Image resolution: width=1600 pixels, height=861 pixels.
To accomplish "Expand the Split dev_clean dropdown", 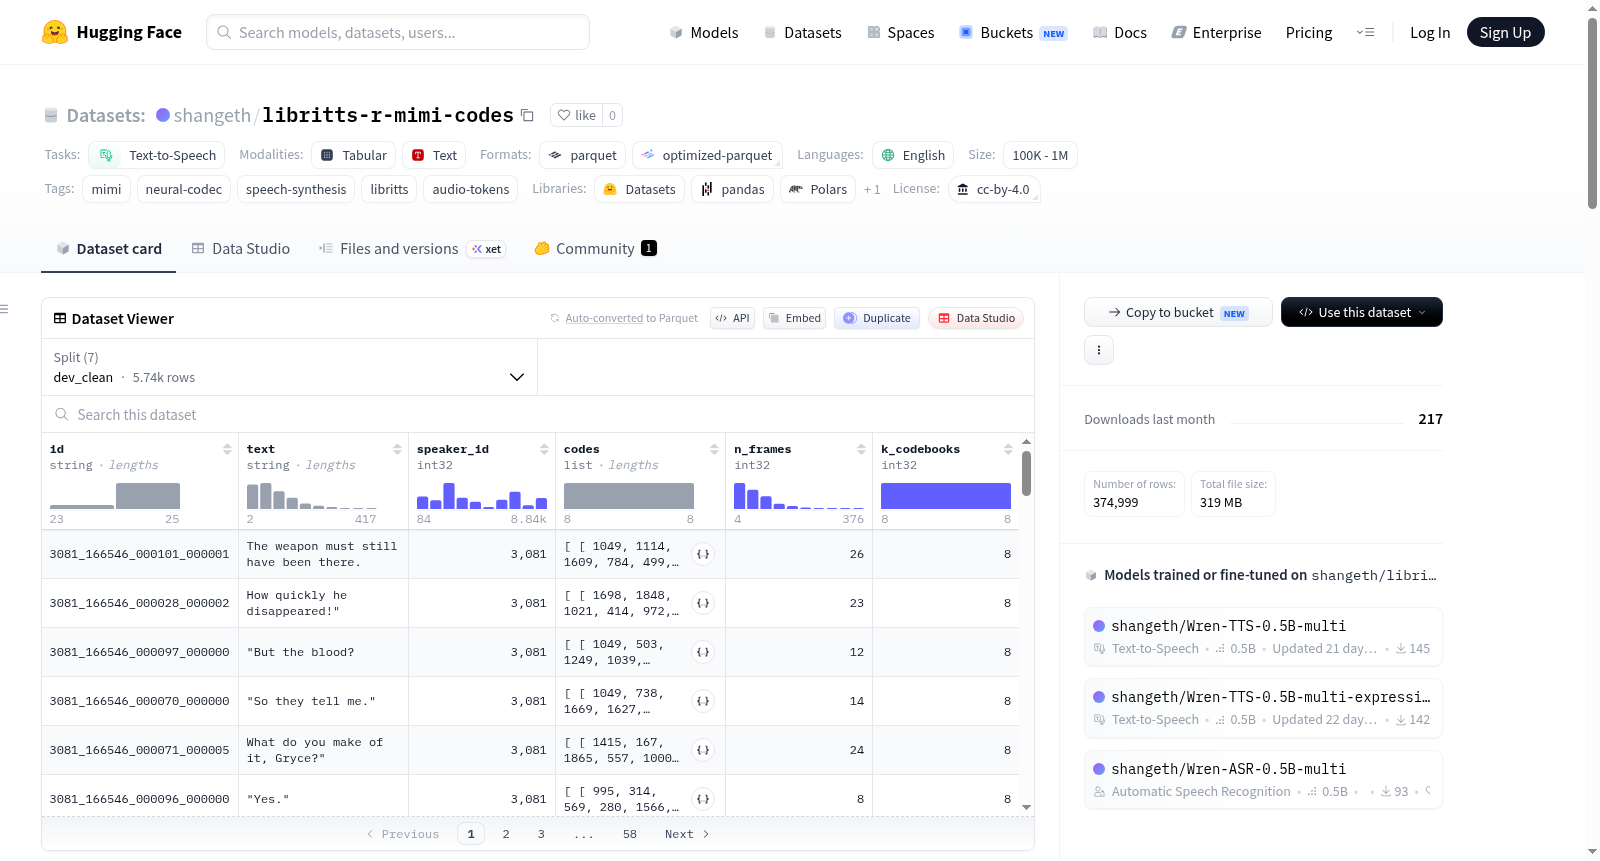I will (289, 367).
